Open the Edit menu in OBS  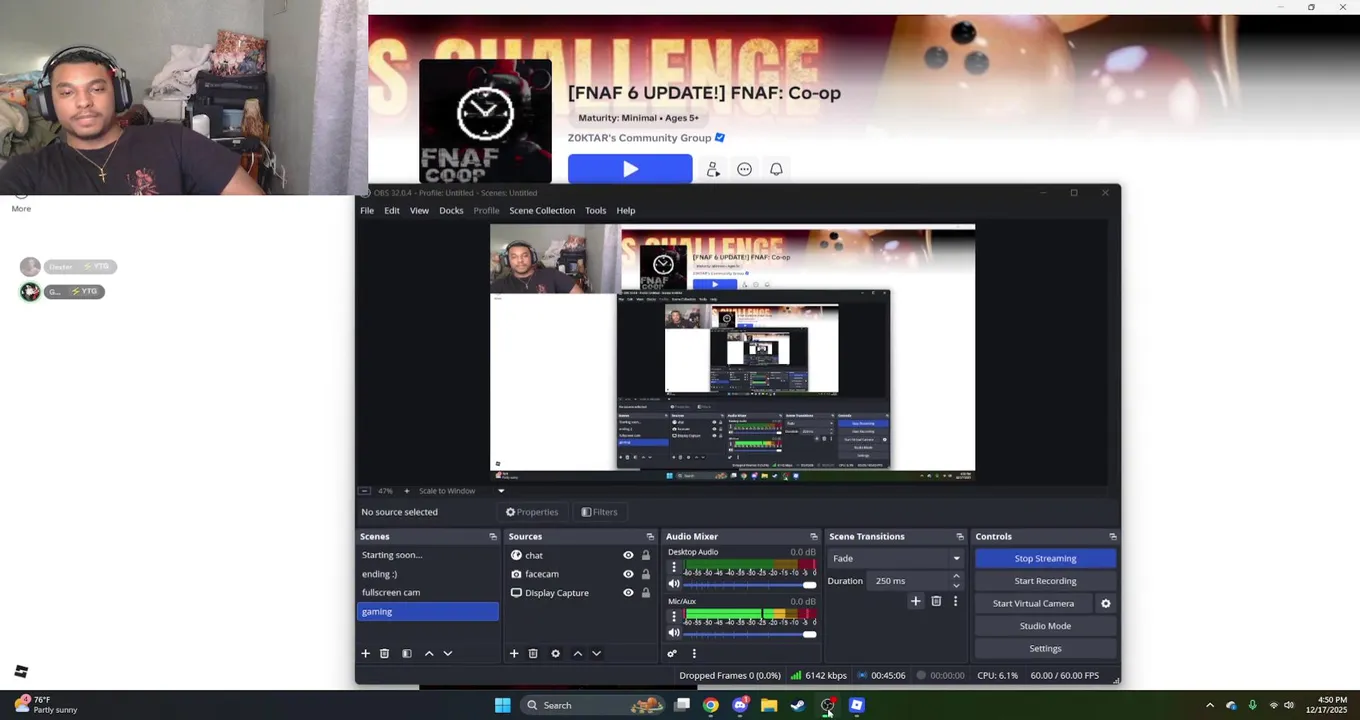(x=392, y=211)
